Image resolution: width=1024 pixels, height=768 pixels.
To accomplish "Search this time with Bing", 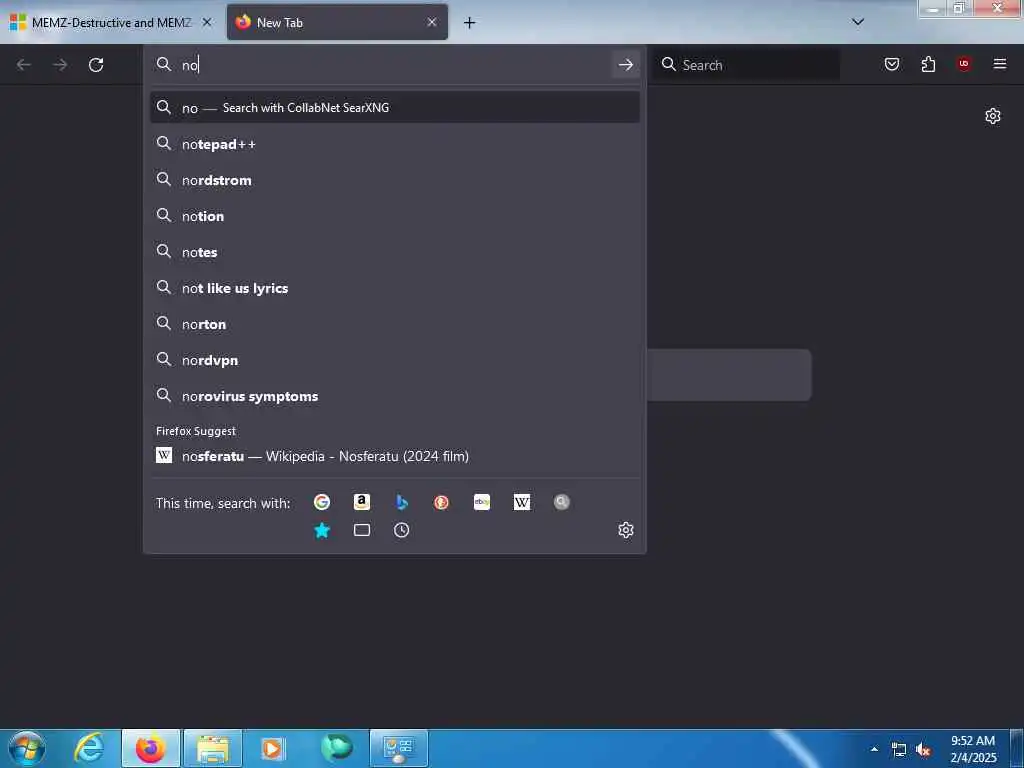I will [402, 502].
